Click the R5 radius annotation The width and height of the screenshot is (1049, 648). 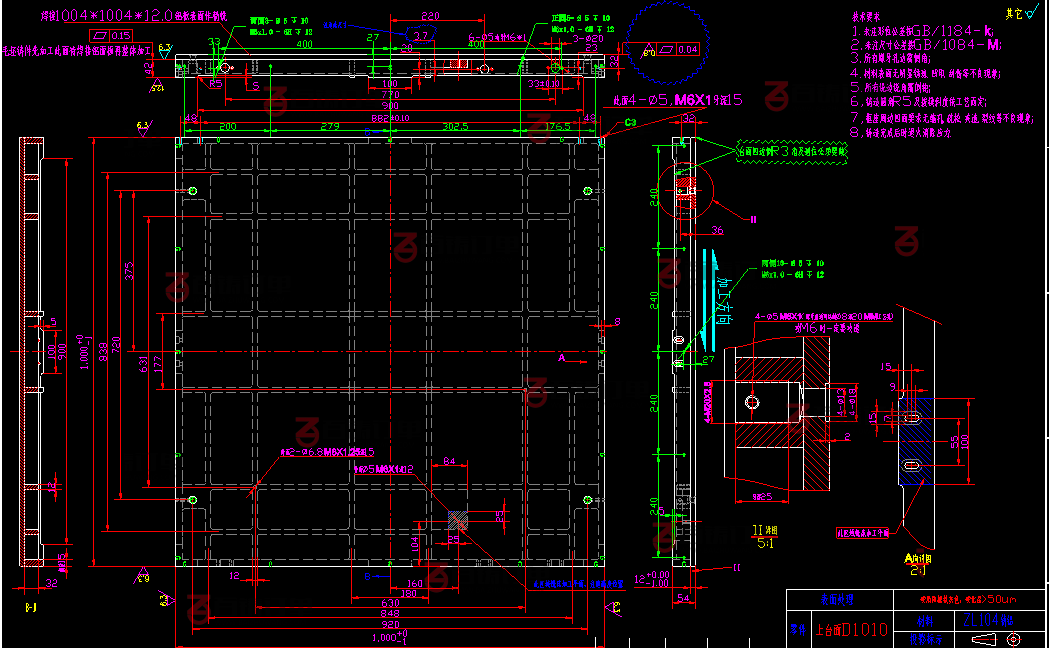coord(216,85)
